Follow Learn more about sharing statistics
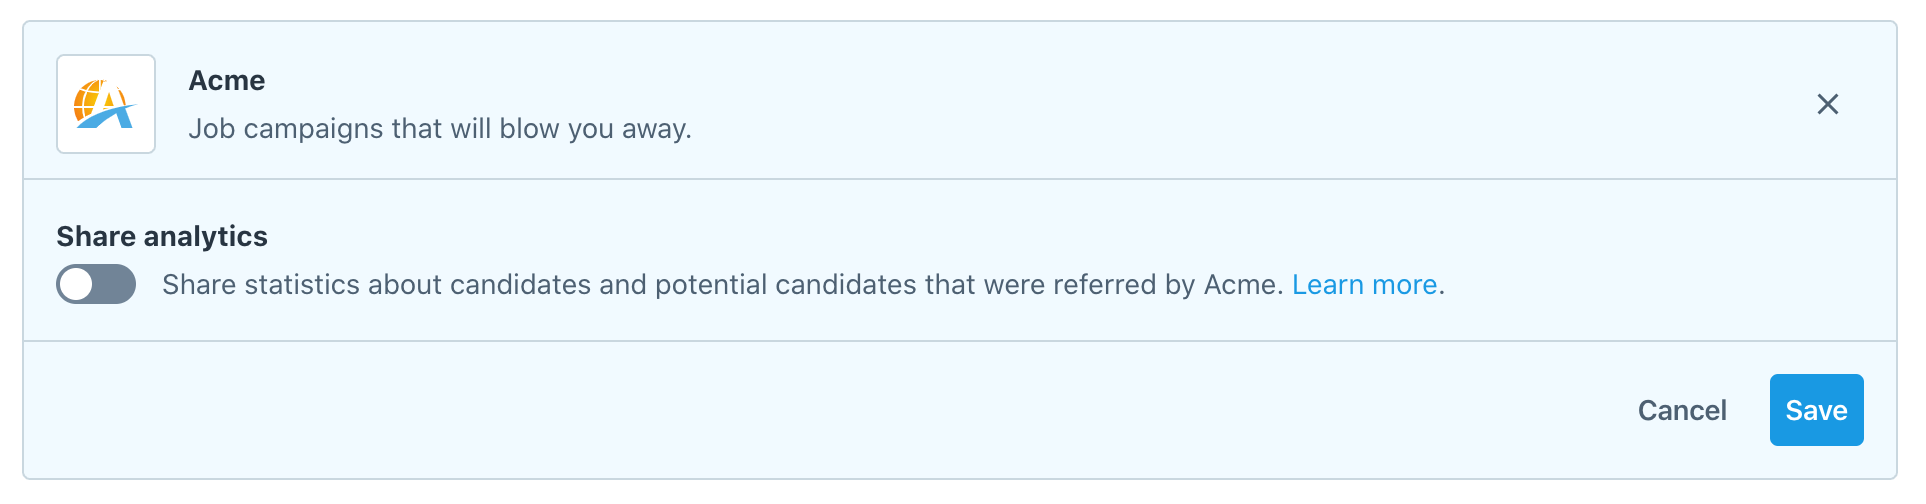The height and width of the screenshot is (504, 1926). coord(1364,285)
